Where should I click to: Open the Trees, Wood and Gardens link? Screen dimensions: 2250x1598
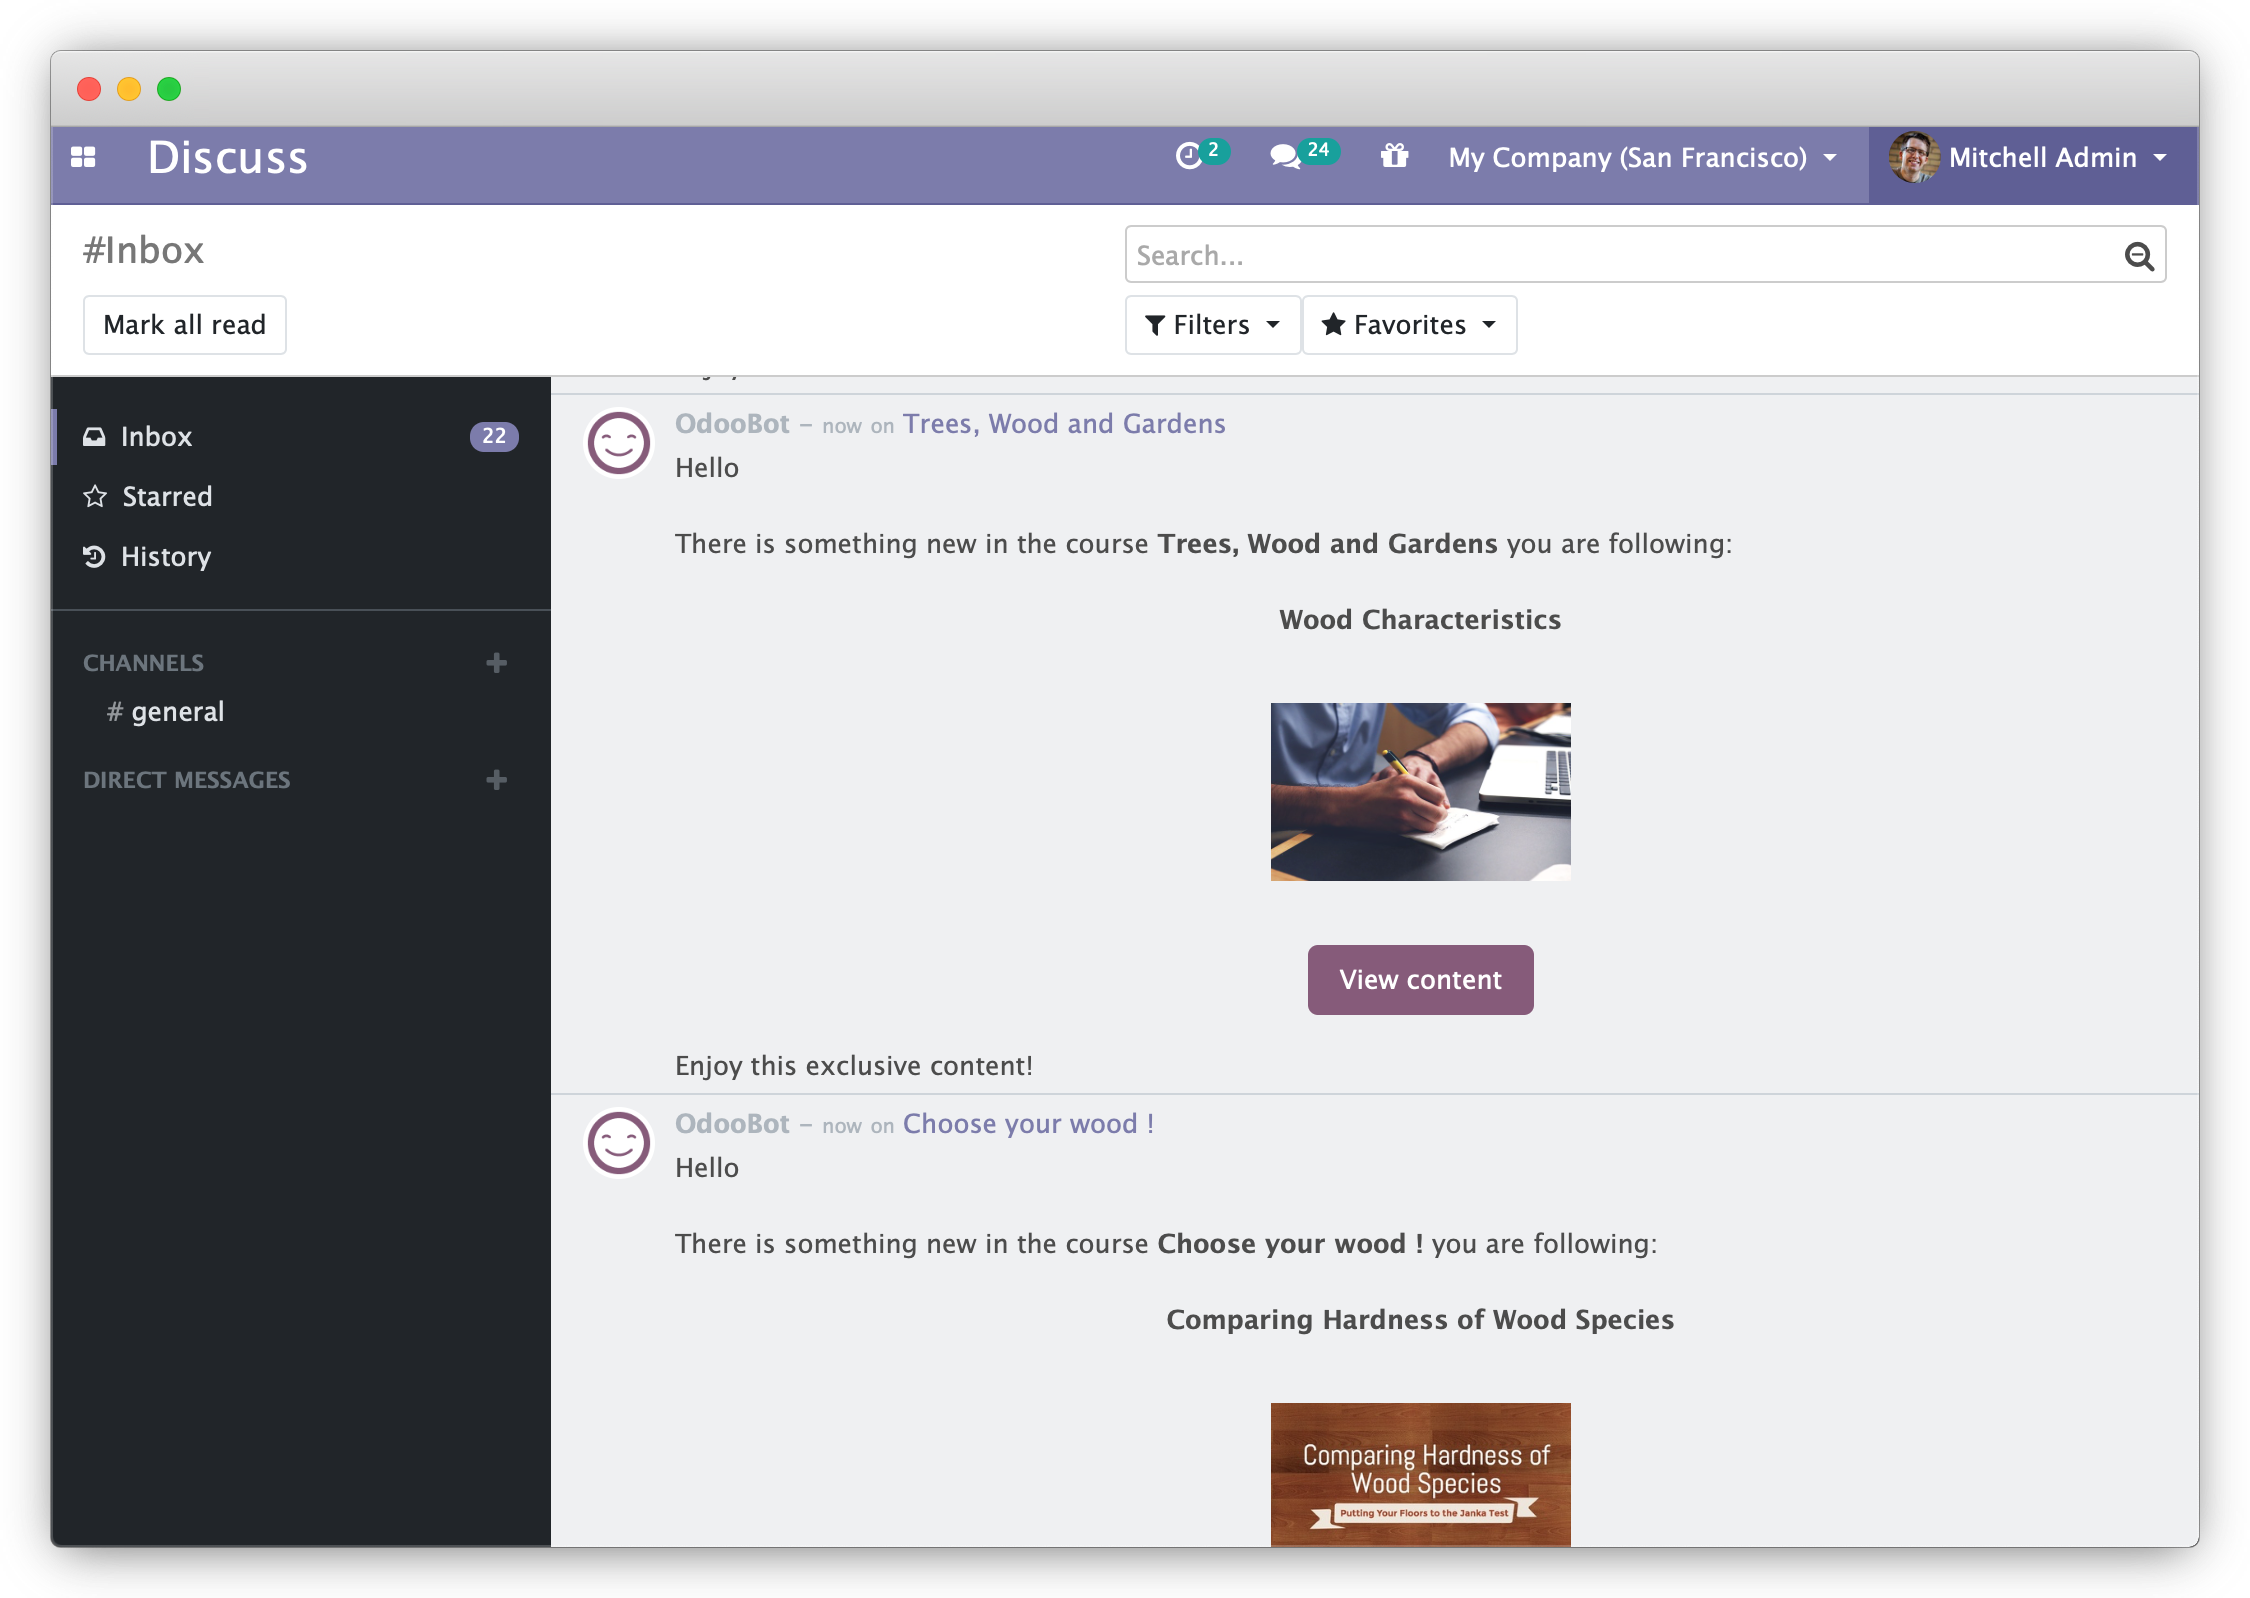pos(1063,424)
